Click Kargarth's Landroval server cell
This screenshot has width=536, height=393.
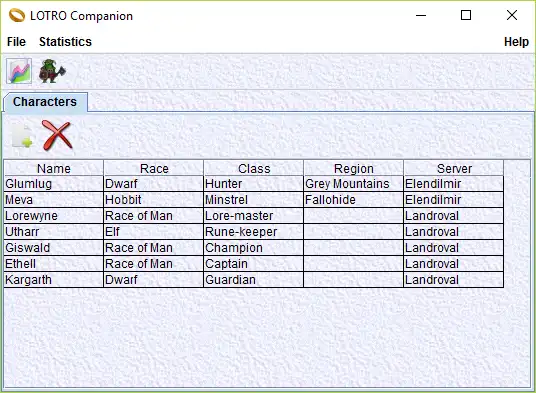pos(454,280)
